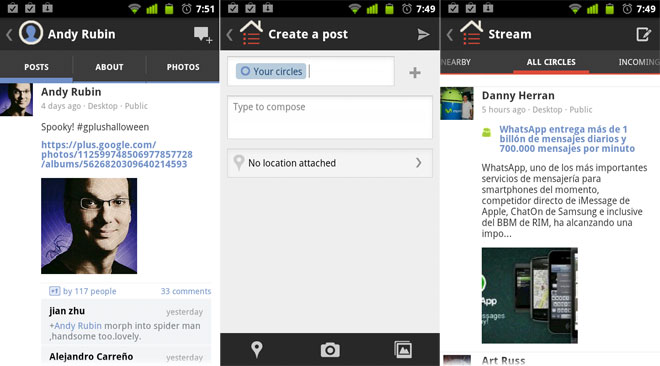Open Andy Rubin profile avatar in header
Screen dimensions: 660x366
[31, 33]
